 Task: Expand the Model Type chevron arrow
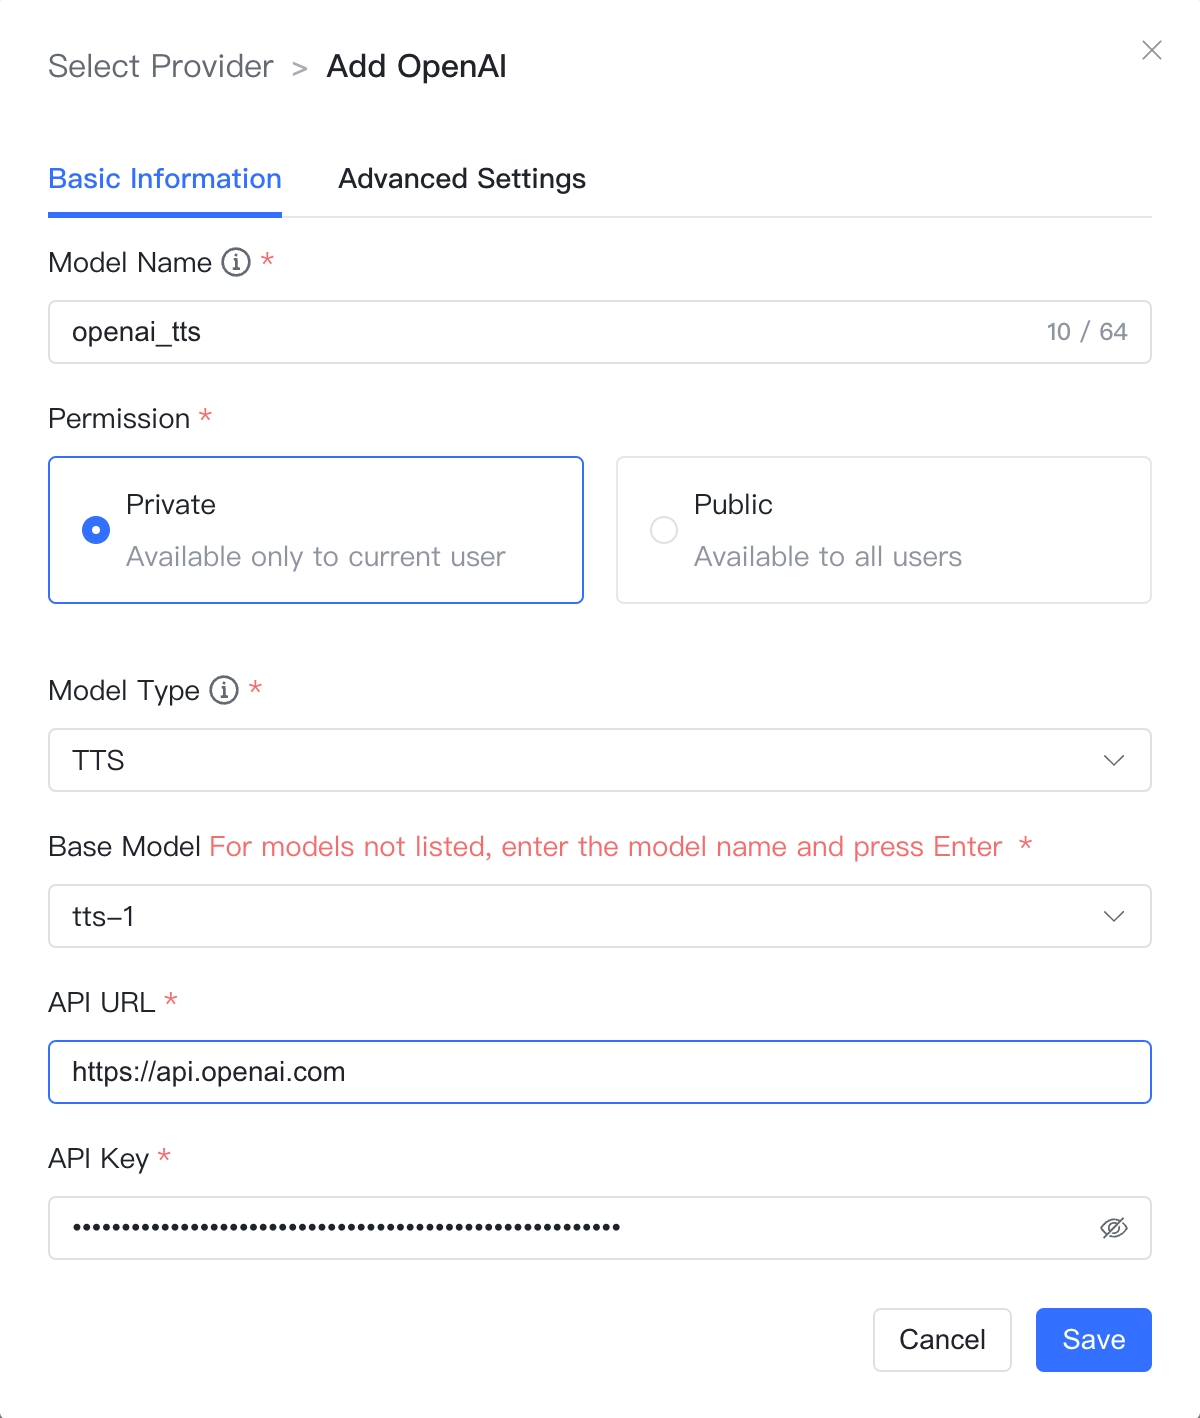(x=1114, y=760)
